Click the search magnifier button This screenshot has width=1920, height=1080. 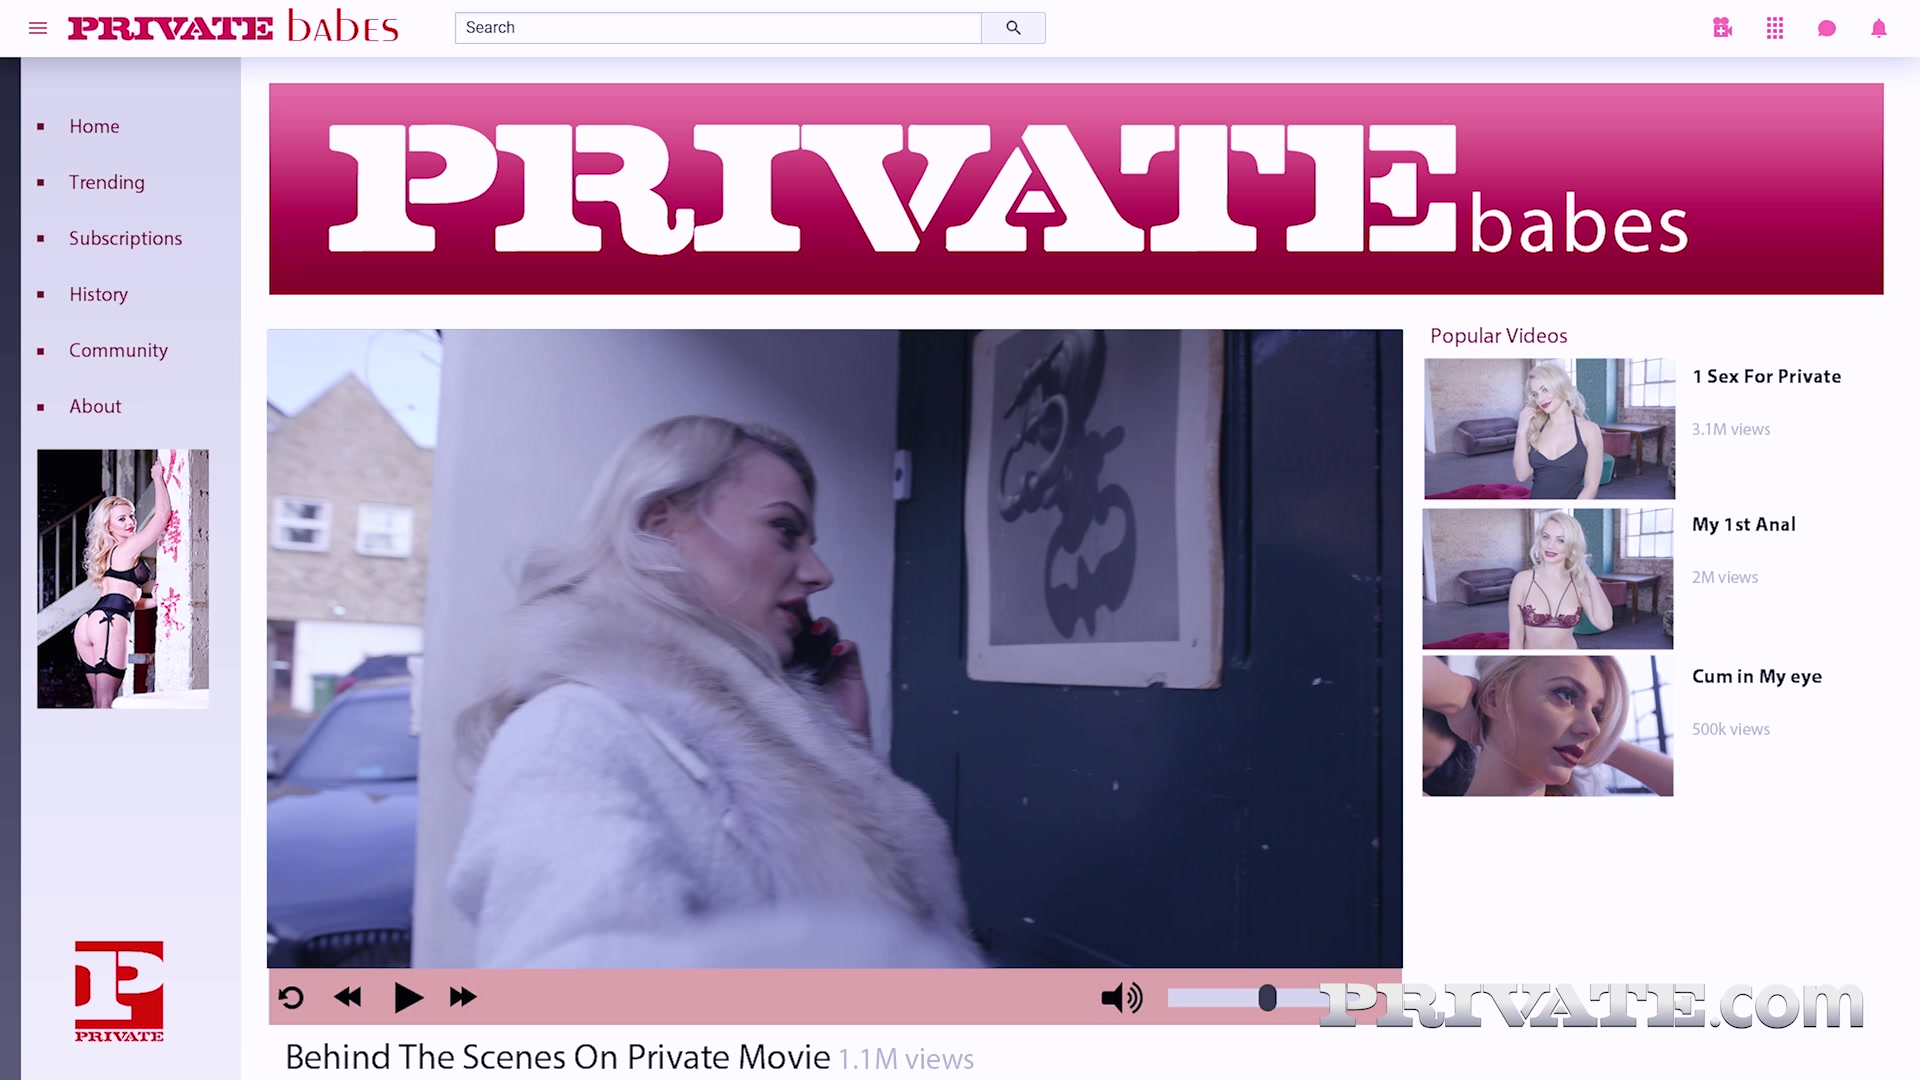tap(1013, 28)
